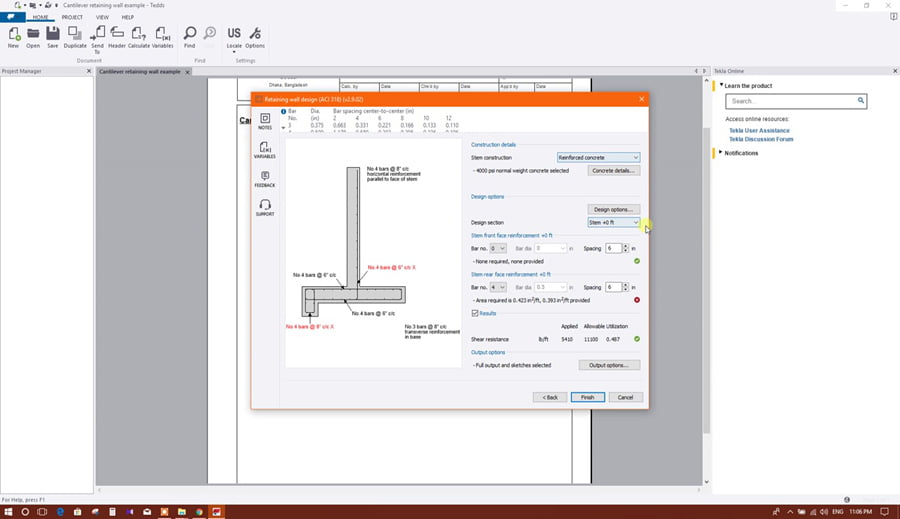Close the Cantilever retaining wall example tab

[x=187, y=72]
